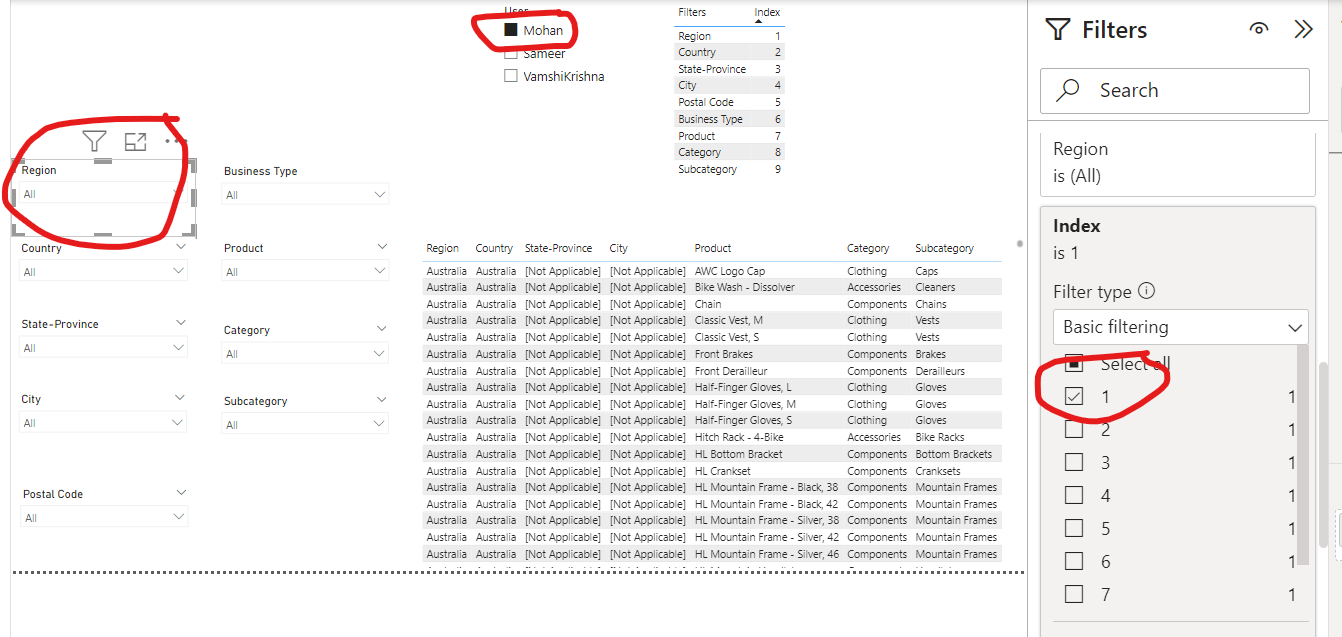Check Index value 7 in filter list

coord(1074,594)
